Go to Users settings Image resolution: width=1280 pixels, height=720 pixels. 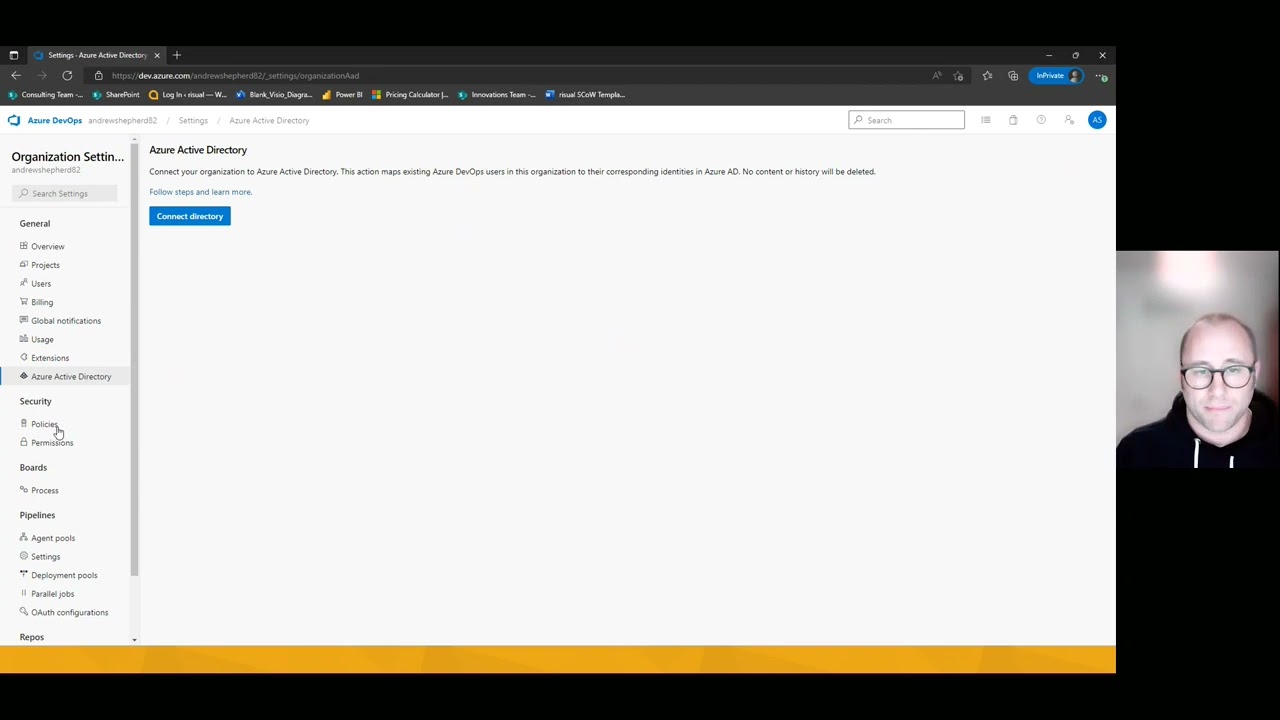(x=41, y=284)
